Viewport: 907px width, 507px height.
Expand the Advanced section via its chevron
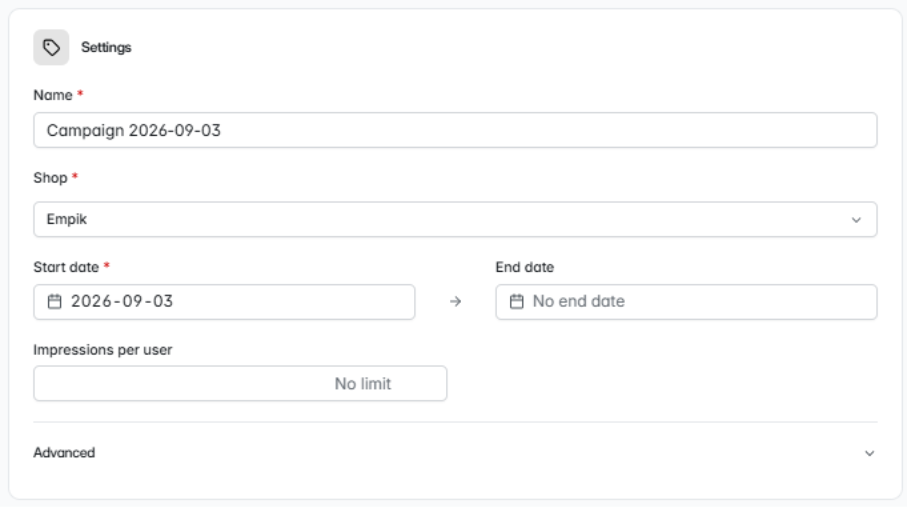pos(869,453)
